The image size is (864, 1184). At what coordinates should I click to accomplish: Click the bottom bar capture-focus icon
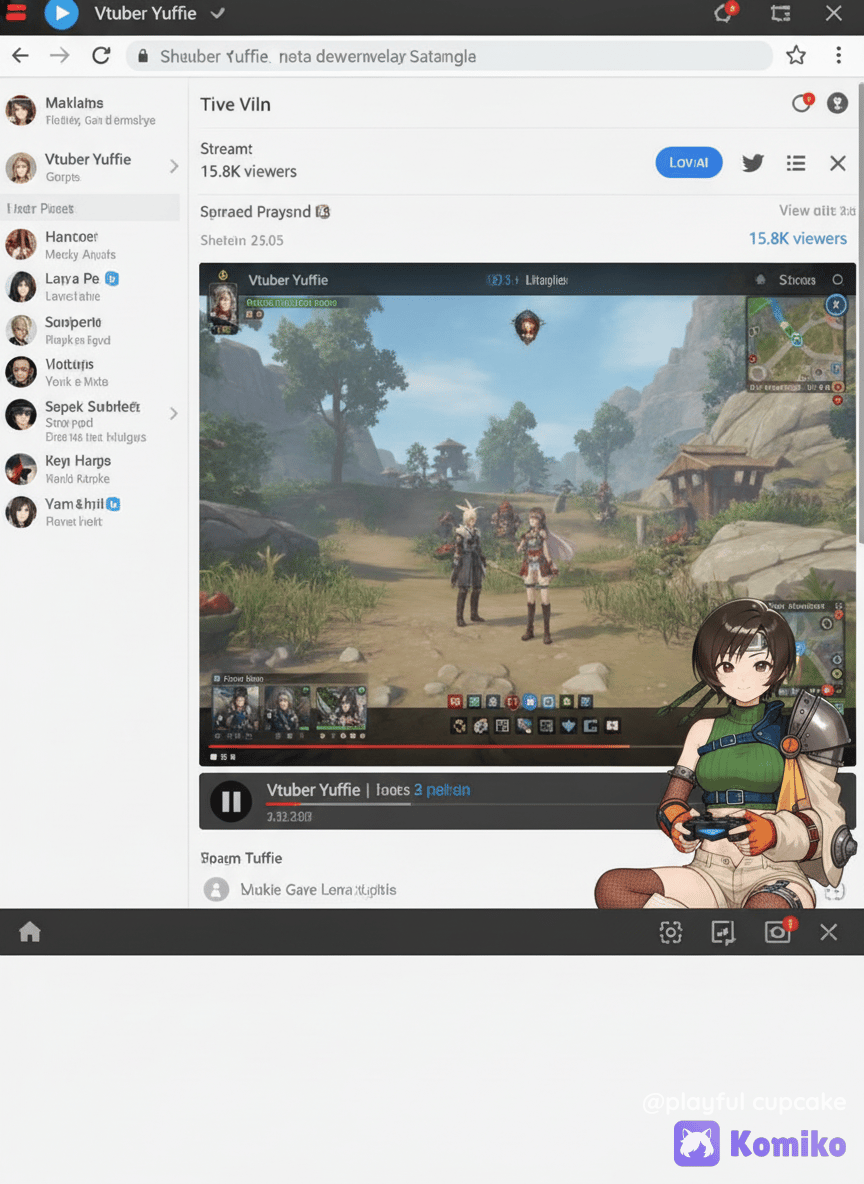pyautogui.click(x=671, y=933)
